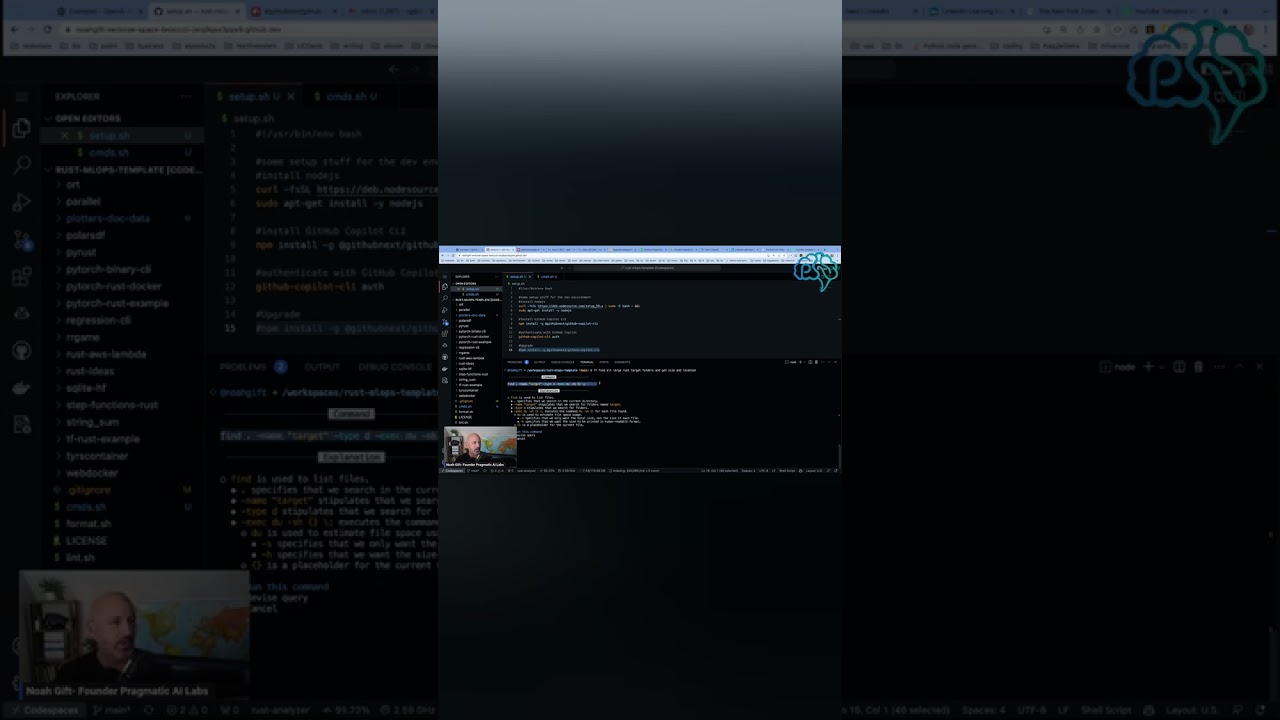Viewport: 1280px width, 720px height.
Task: Open the Explorer view in the activity bar
Action: pyautogui.click(x=445, y=287)
